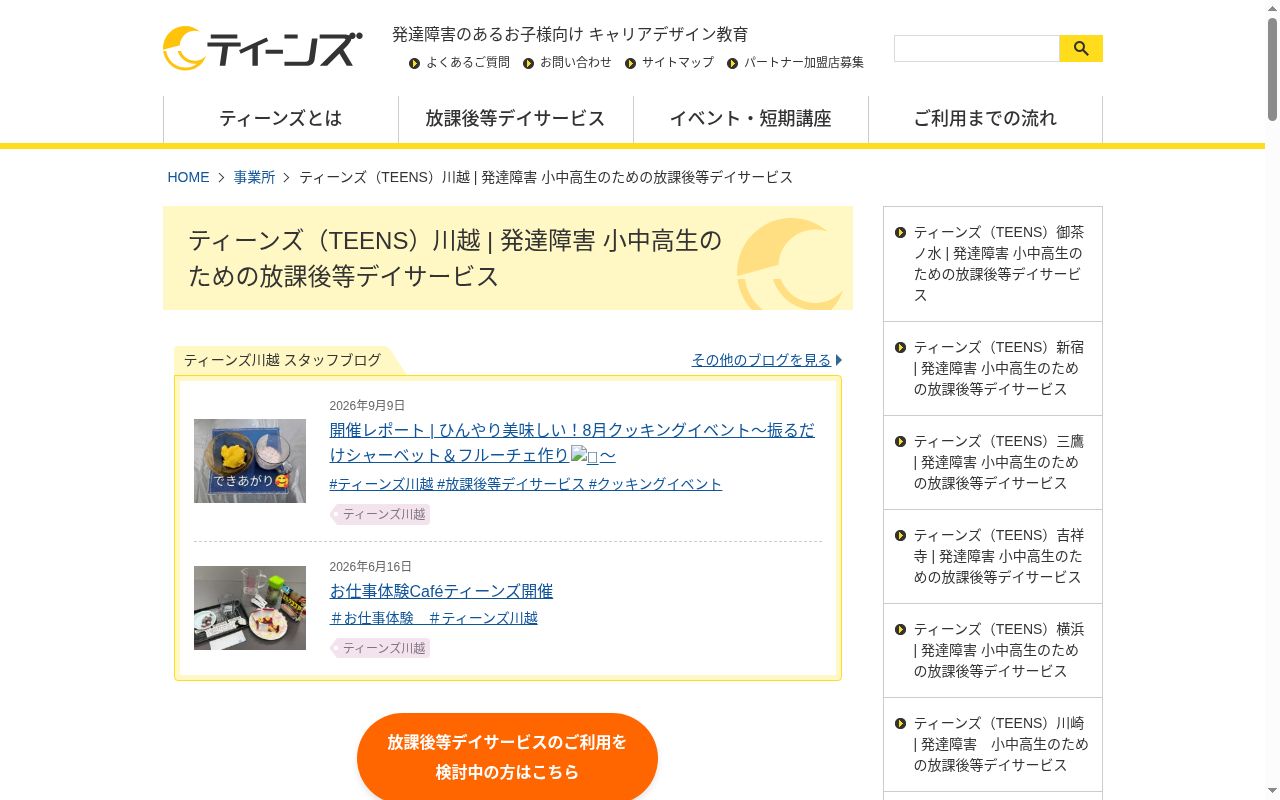Open sidebar link for TEENS 横浜
Viewport: 1280px width, 800px height.
pyautogui.click(x=993, y=650)
